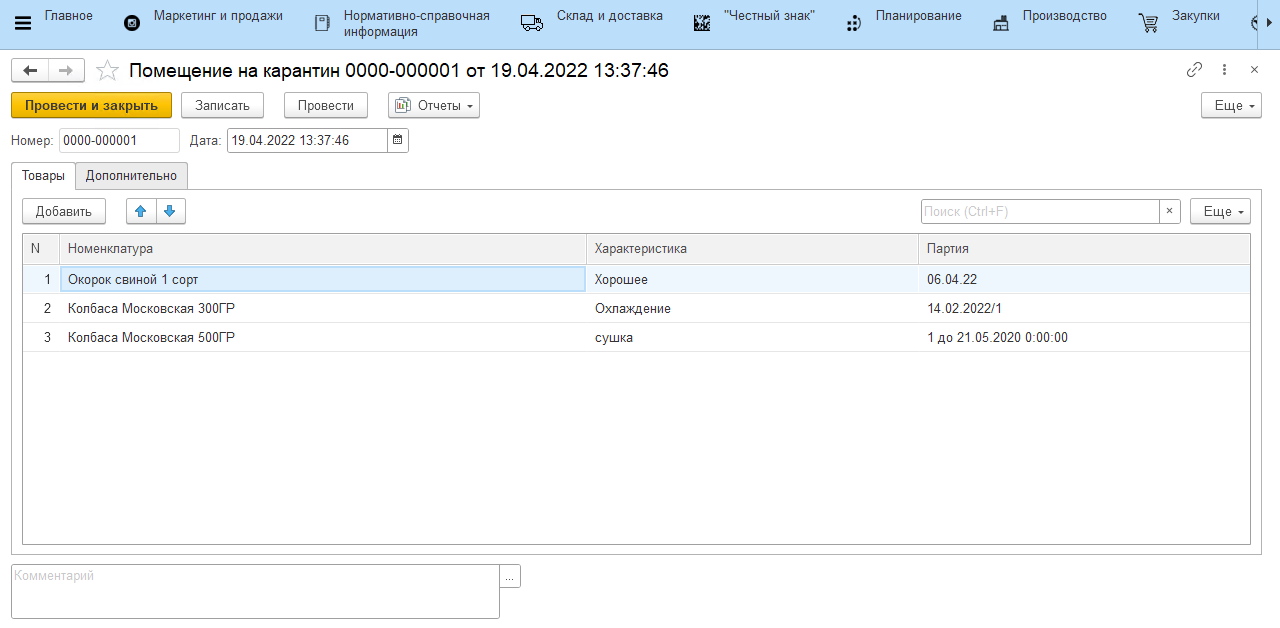Screen dimensions: 1280x628
Task: Open the Производство menu section
Action: (1064, 17)
